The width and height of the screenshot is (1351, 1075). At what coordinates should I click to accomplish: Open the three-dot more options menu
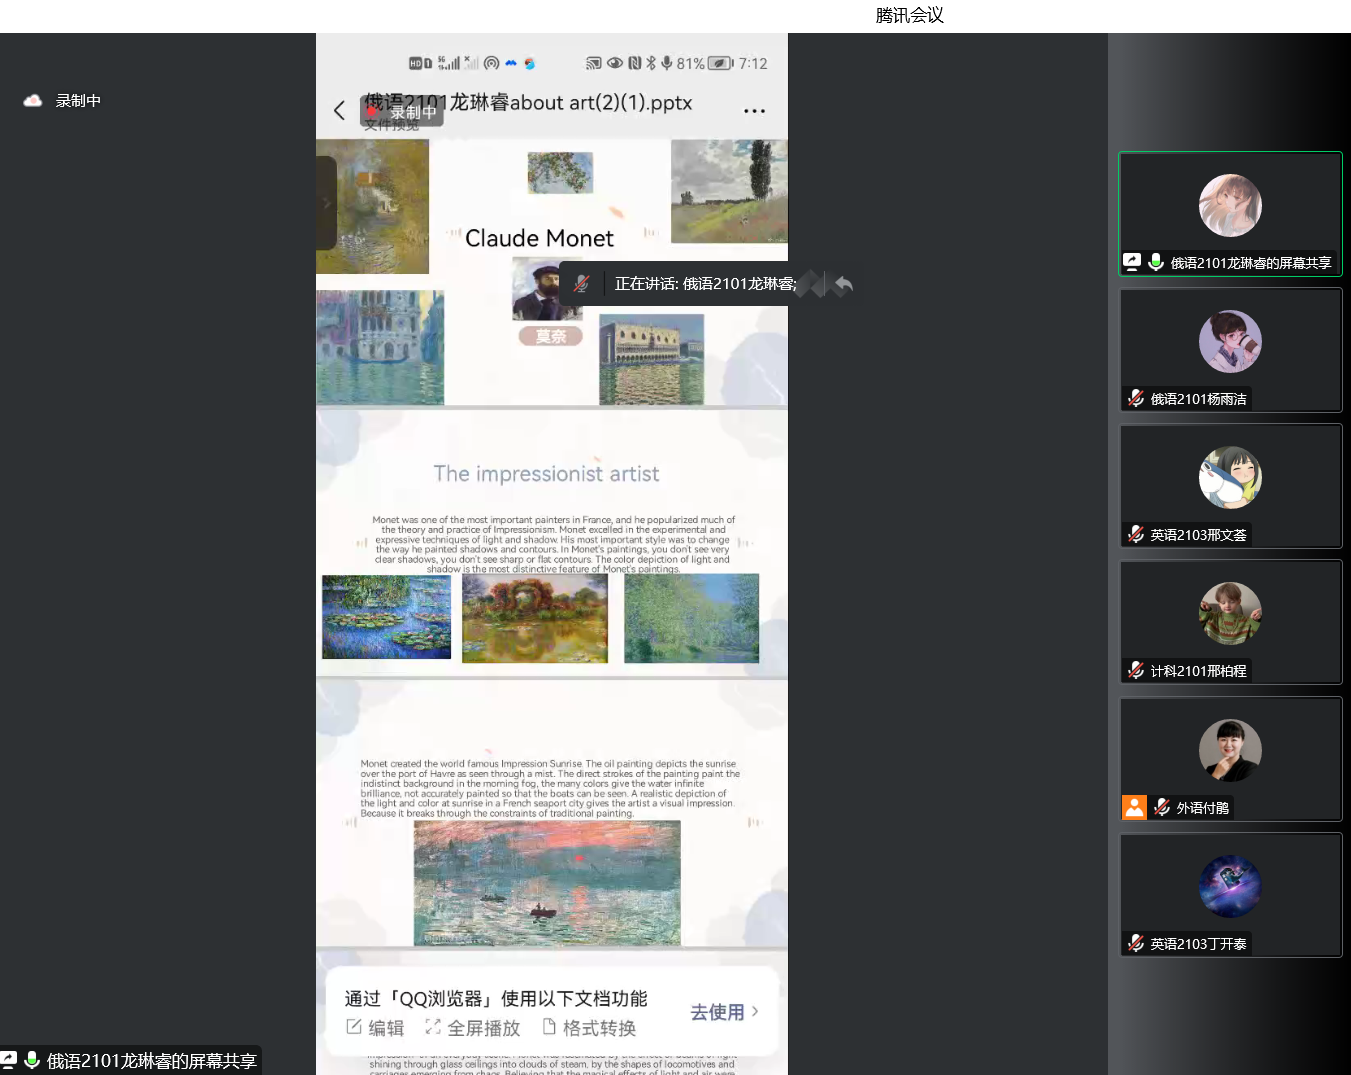(755, 111)
